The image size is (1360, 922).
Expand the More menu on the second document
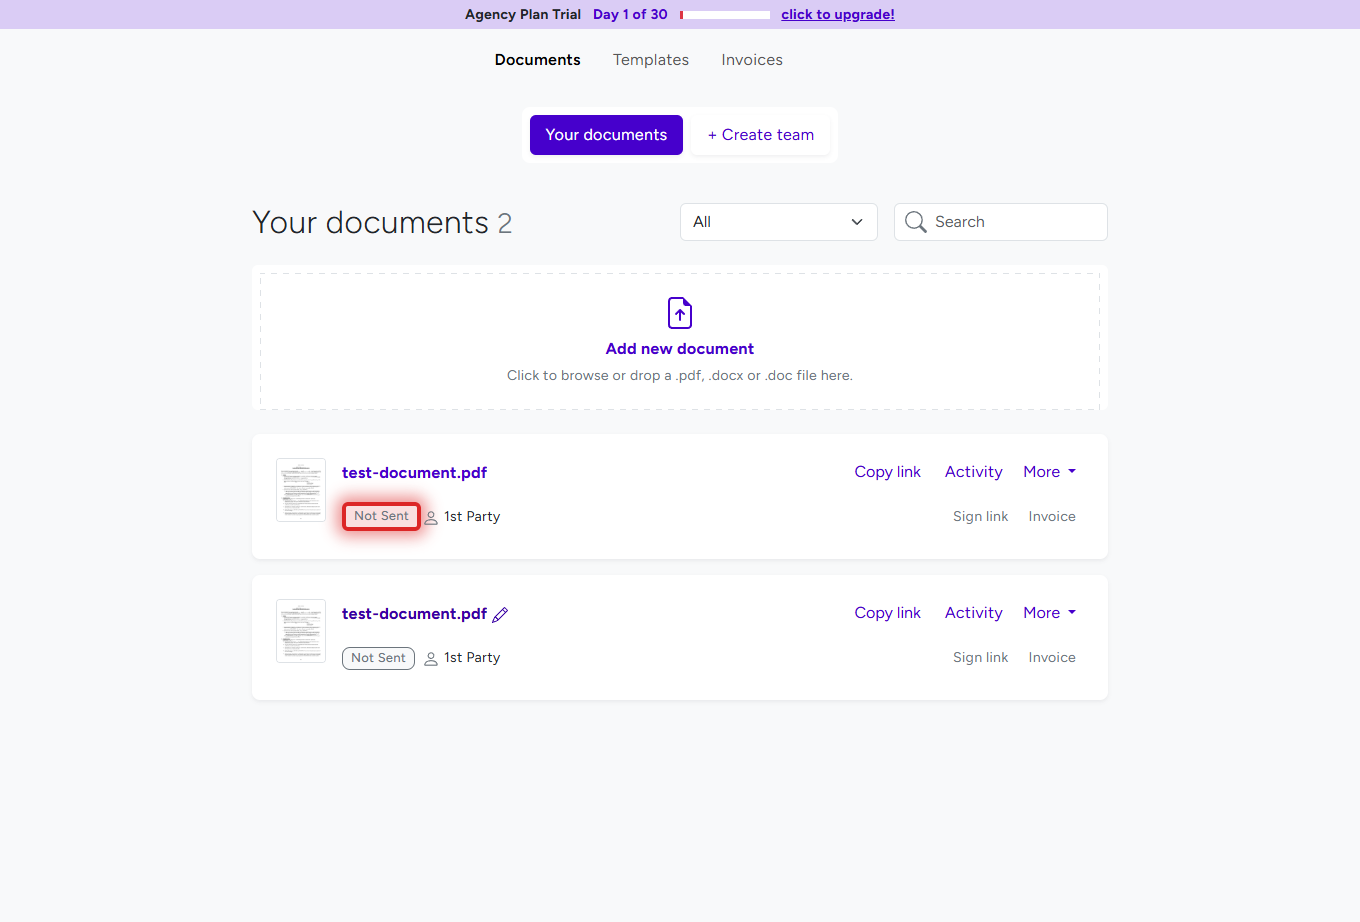click(x=1049, y=612)
